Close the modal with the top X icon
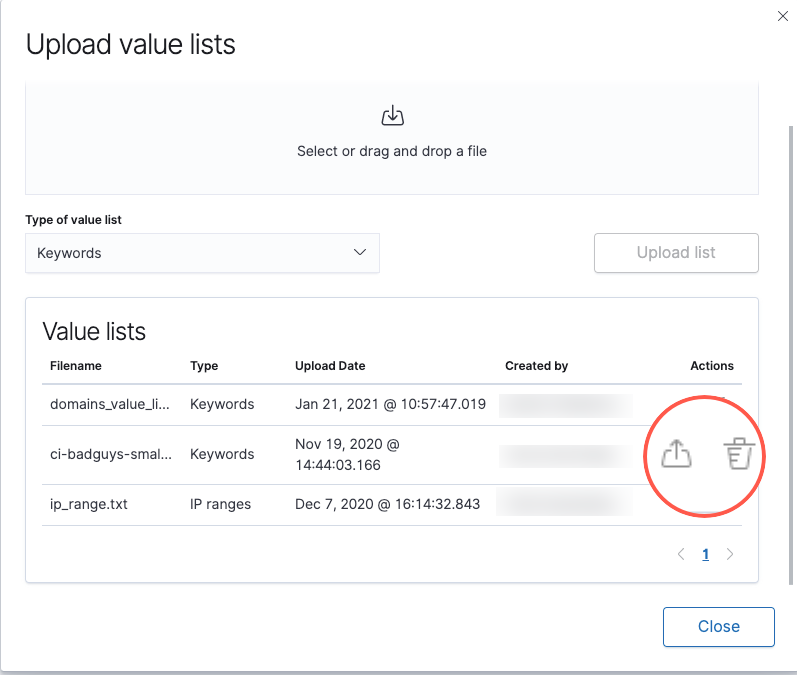 click(782, 15)
